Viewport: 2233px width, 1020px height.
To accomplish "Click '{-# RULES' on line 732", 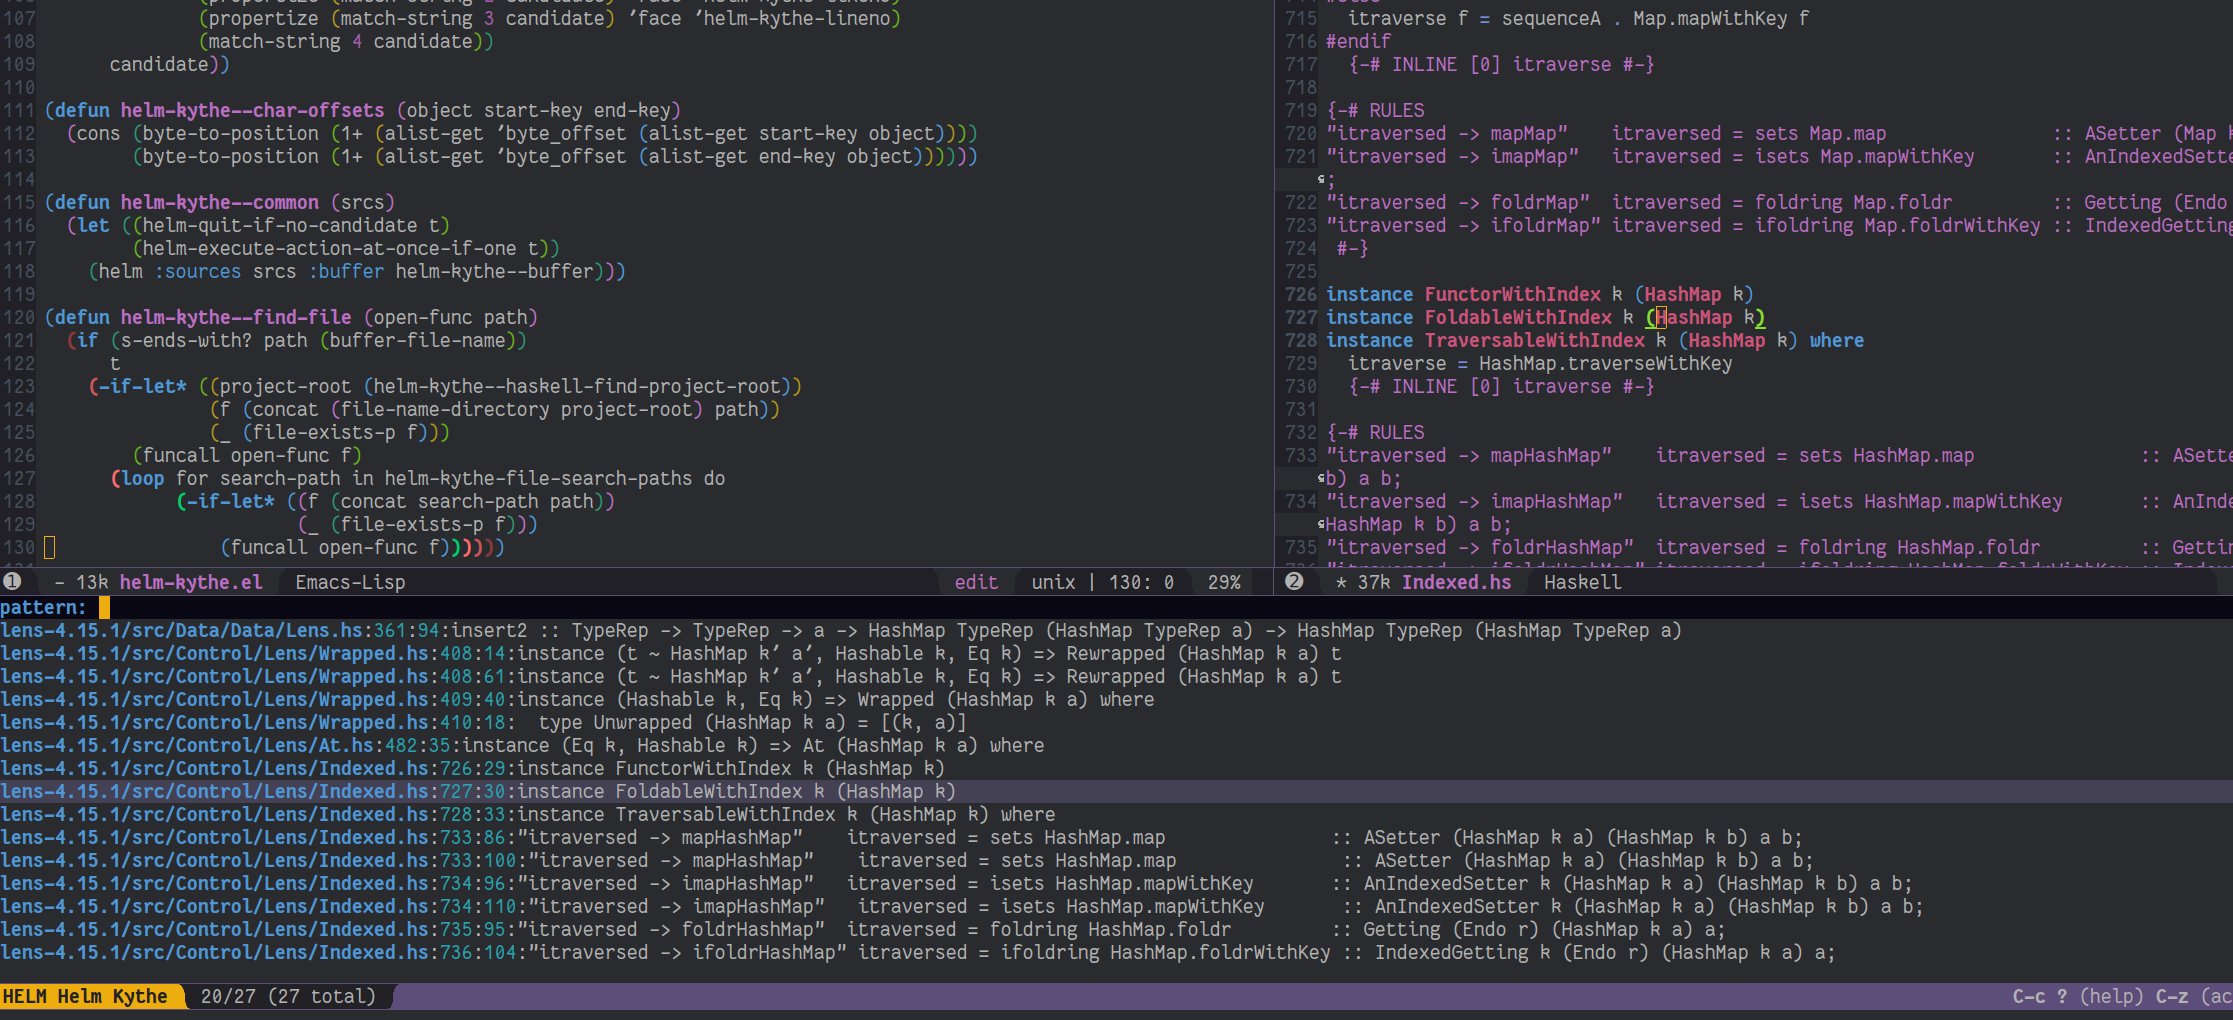I will click(1376, 432).
